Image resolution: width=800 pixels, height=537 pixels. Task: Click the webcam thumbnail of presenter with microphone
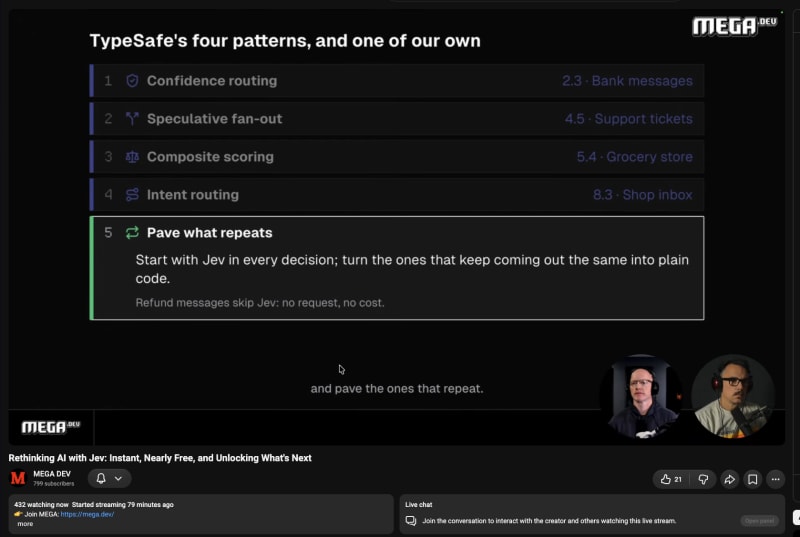point(733,397)
